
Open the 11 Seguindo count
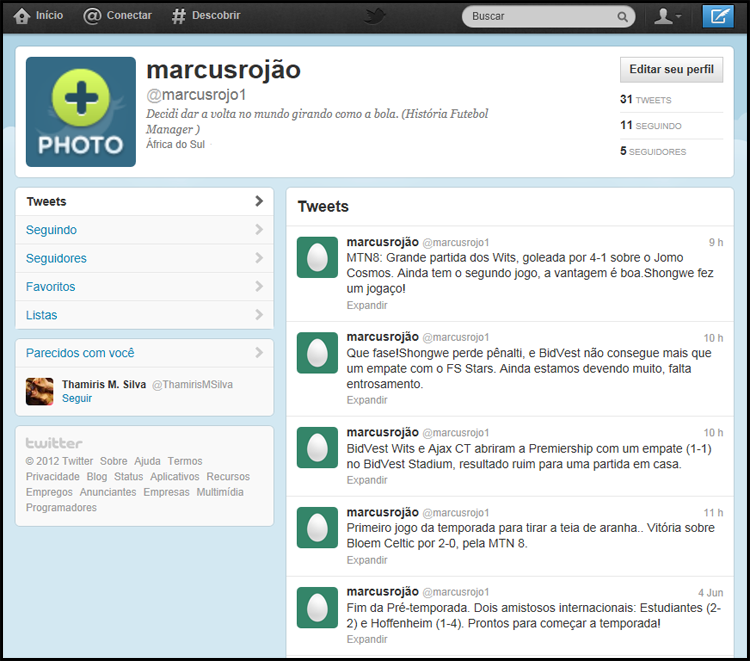651,125
